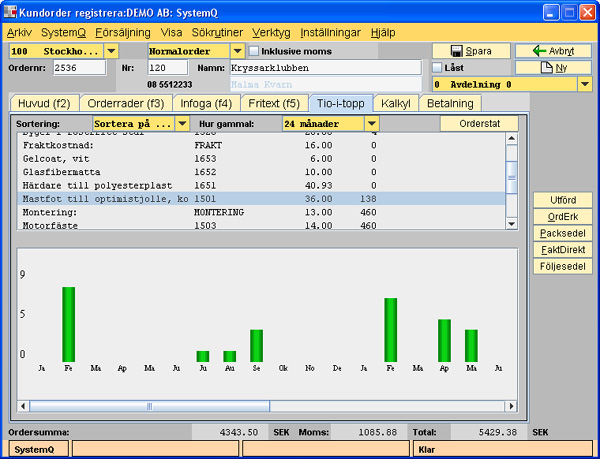Open the SystemQ menu
This screenshot has width=600, height=459.
click(x=64, y=33)
